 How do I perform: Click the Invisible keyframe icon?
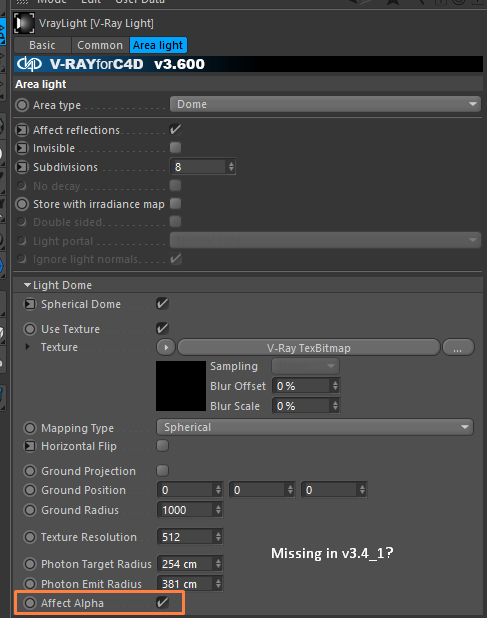tap(22, 148)
